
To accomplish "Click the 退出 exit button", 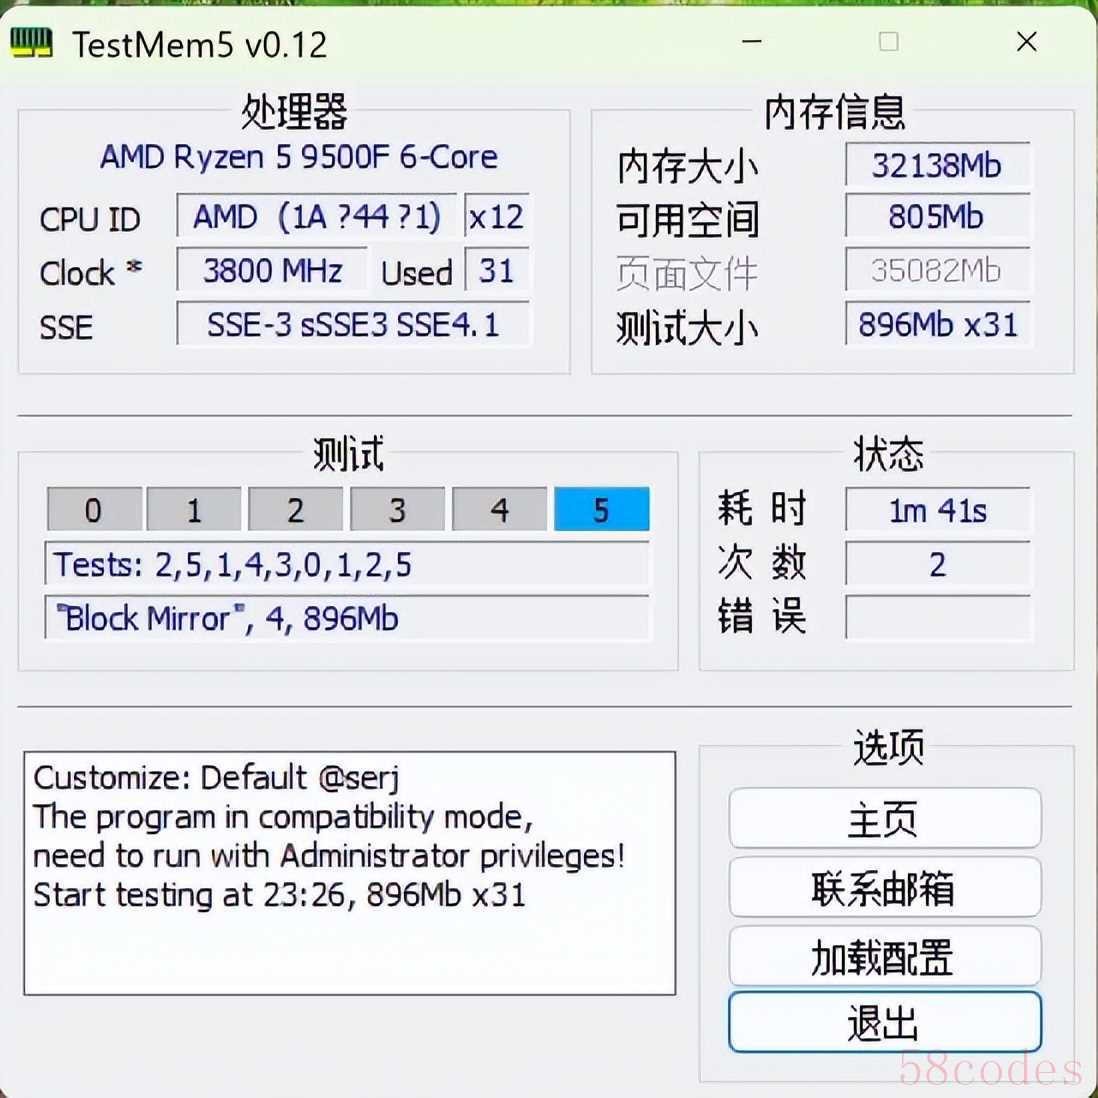I will (884, 1022).
